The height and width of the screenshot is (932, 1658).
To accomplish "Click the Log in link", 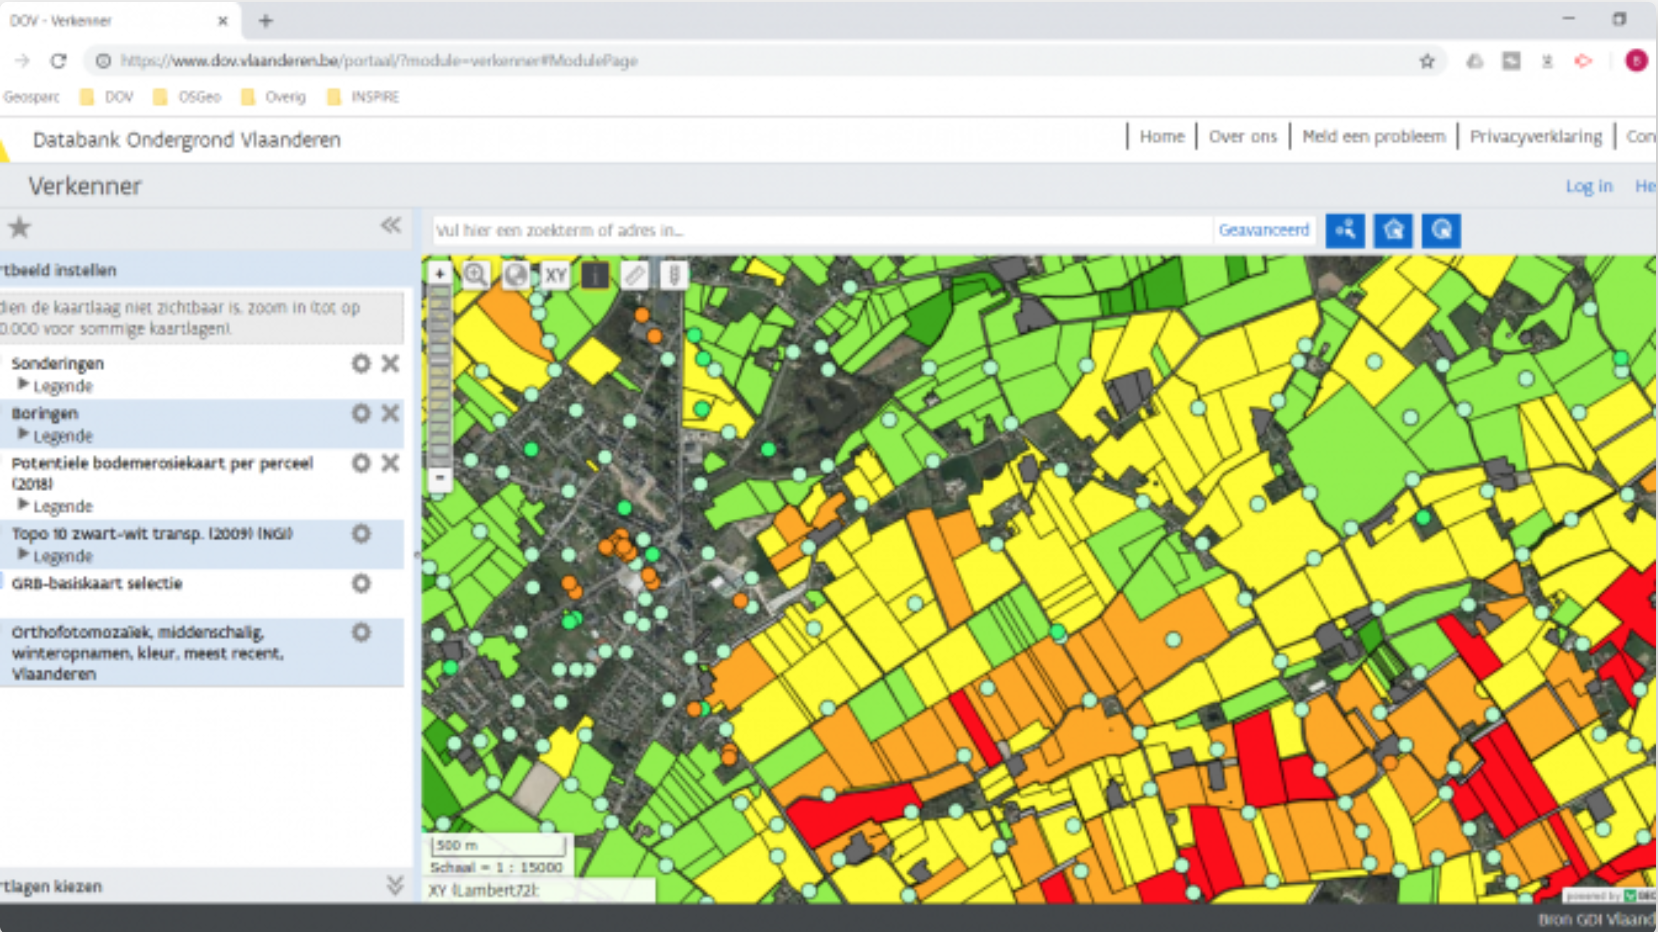I will coord(1589,186).
